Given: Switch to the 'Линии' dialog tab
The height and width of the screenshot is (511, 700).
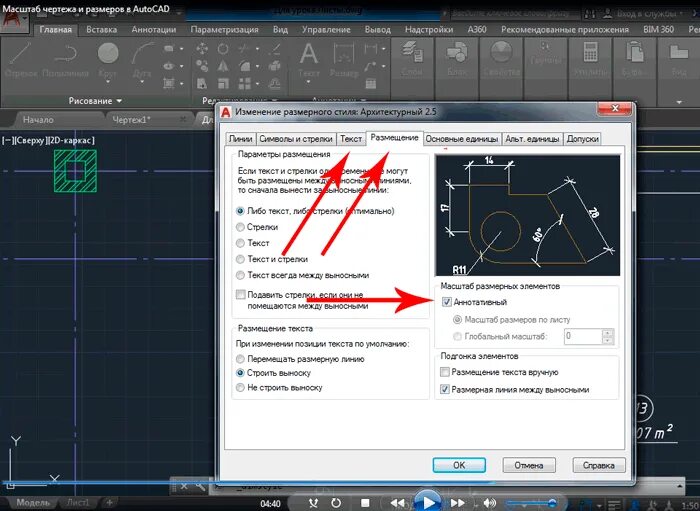Looking at the screenshot, I should click(241, 139).
